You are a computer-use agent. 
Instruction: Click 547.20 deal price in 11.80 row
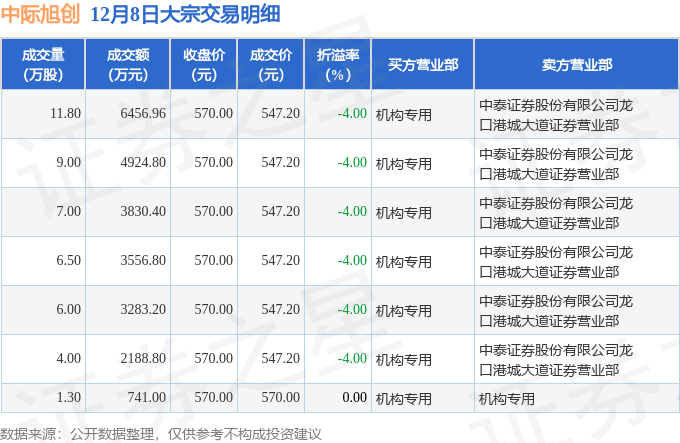tap(281, 114)
